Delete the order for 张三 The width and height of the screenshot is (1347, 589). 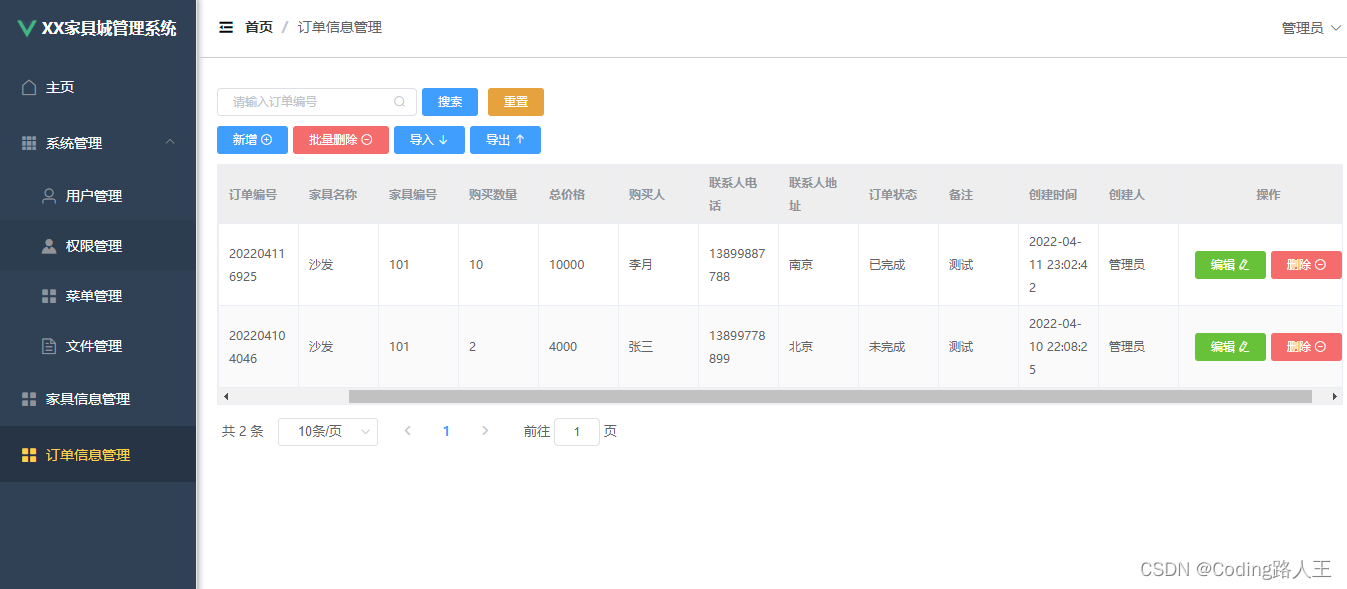pos(1306,347)
